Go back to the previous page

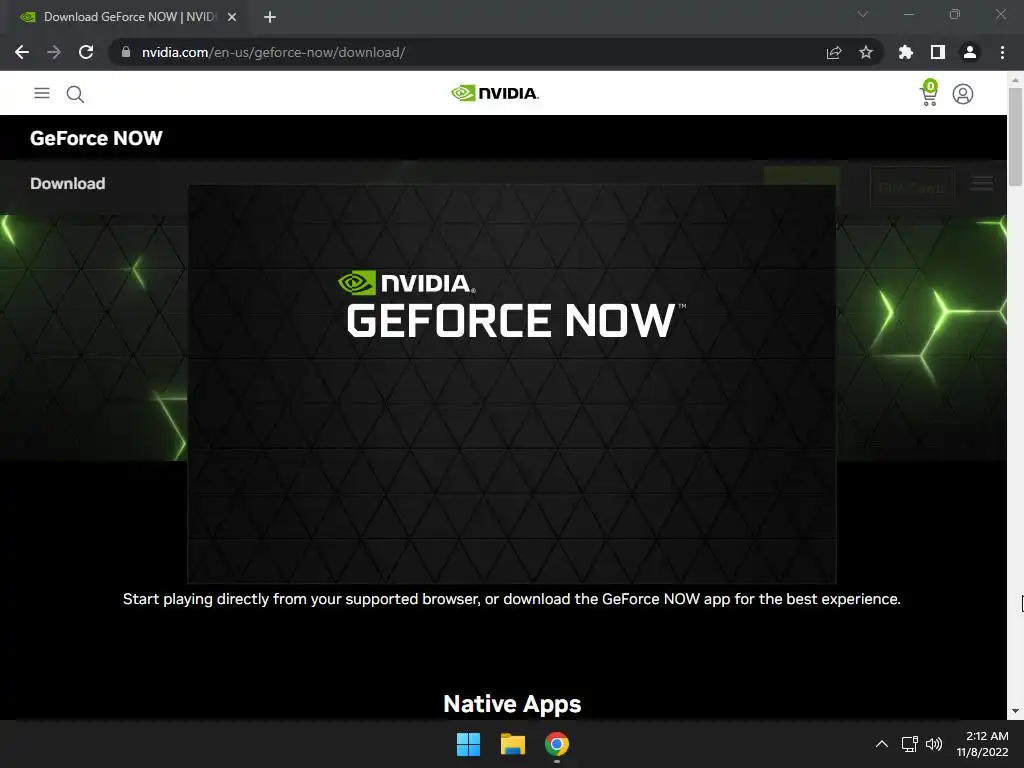point(22,52)
